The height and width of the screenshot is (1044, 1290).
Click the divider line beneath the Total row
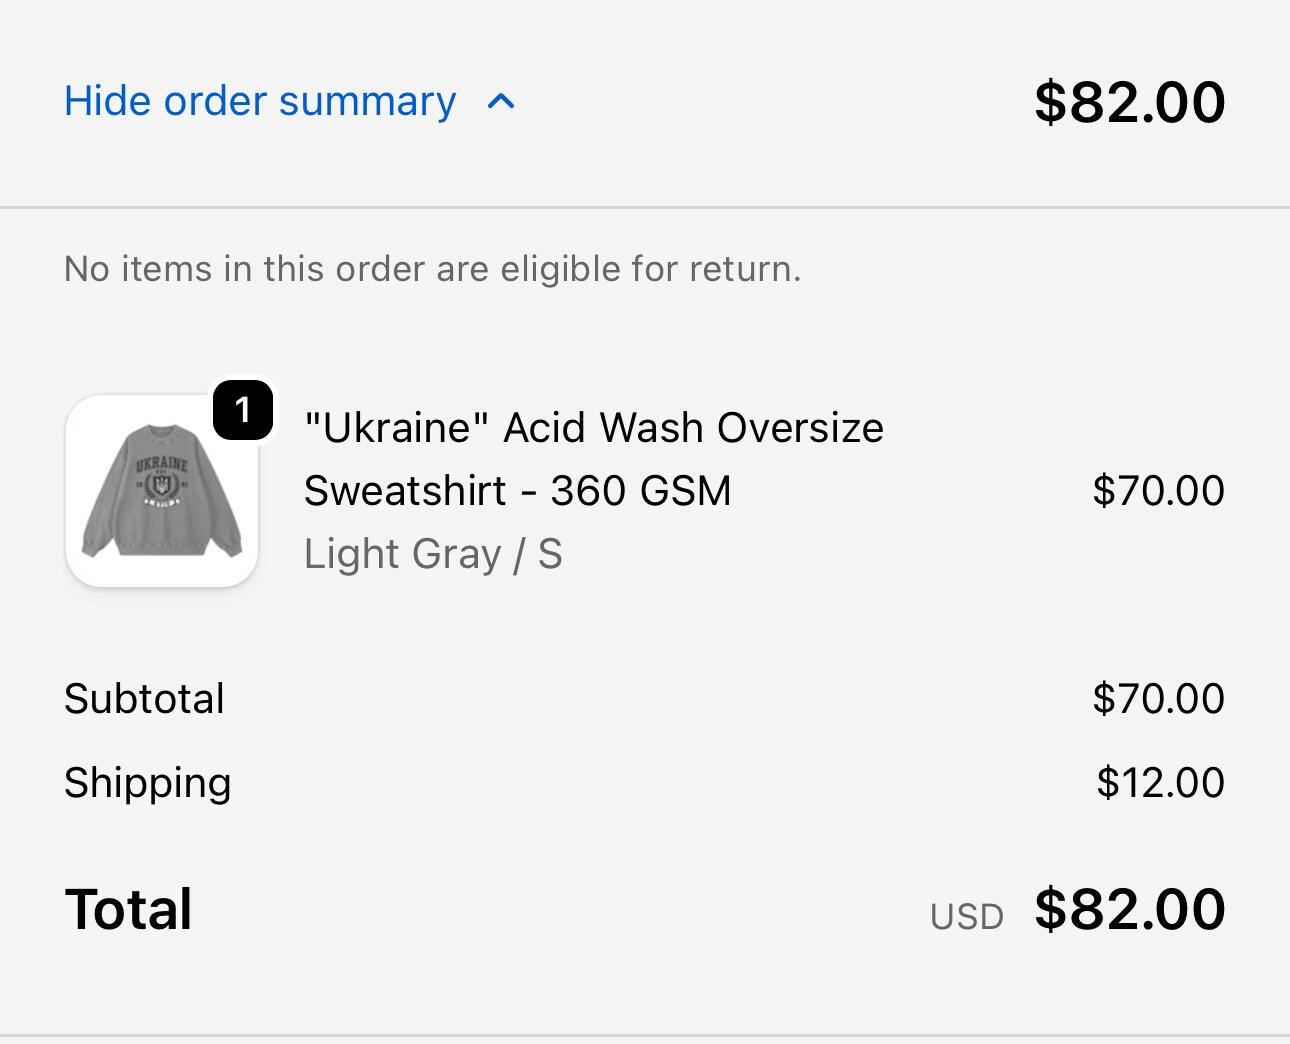[645, 1035]
